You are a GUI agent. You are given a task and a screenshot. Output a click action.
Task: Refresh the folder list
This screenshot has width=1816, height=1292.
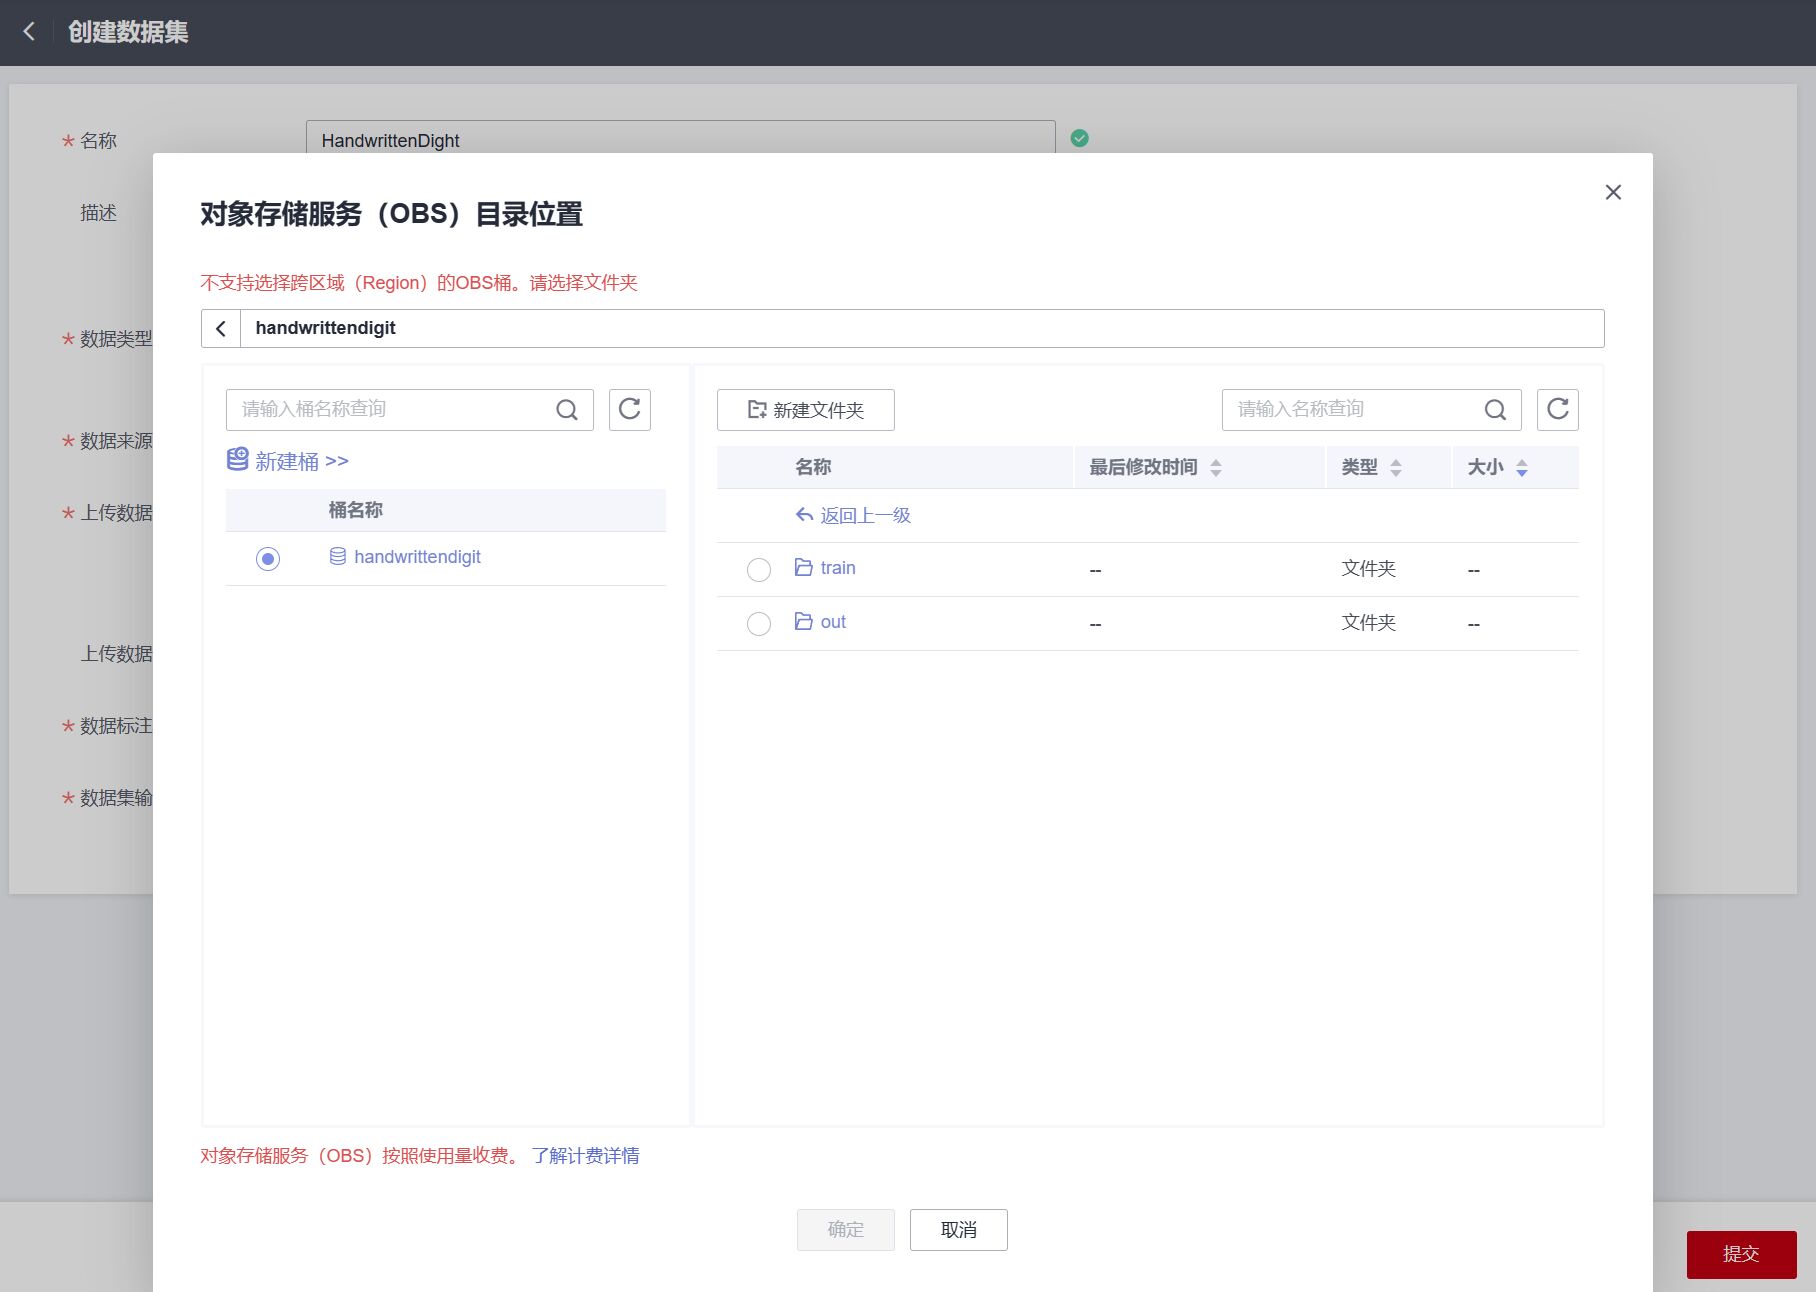[x=1558, y=409]
